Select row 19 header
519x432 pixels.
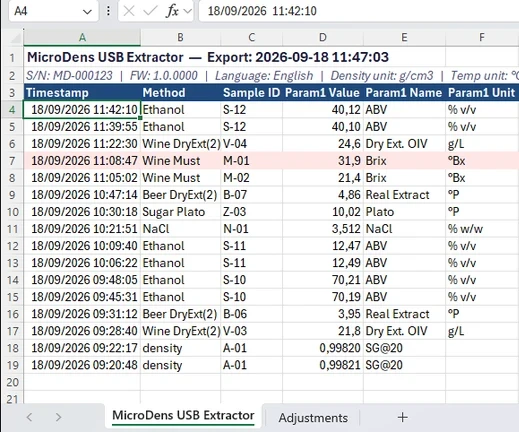12,365
